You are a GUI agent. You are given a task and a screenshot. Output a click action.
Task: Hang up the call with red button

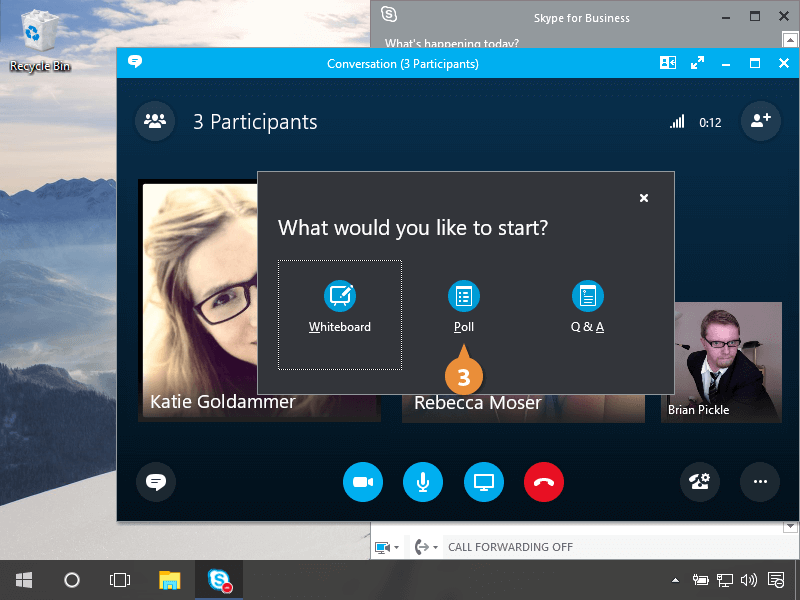point(544,482)
